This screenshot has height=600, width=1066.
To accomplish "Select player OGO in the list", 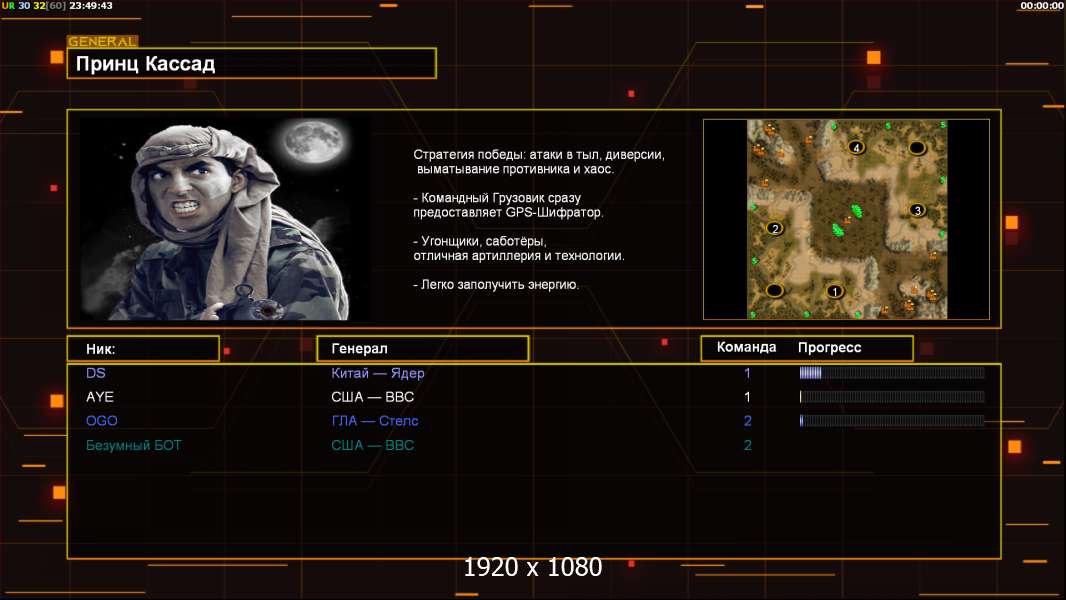I will 101,421.
